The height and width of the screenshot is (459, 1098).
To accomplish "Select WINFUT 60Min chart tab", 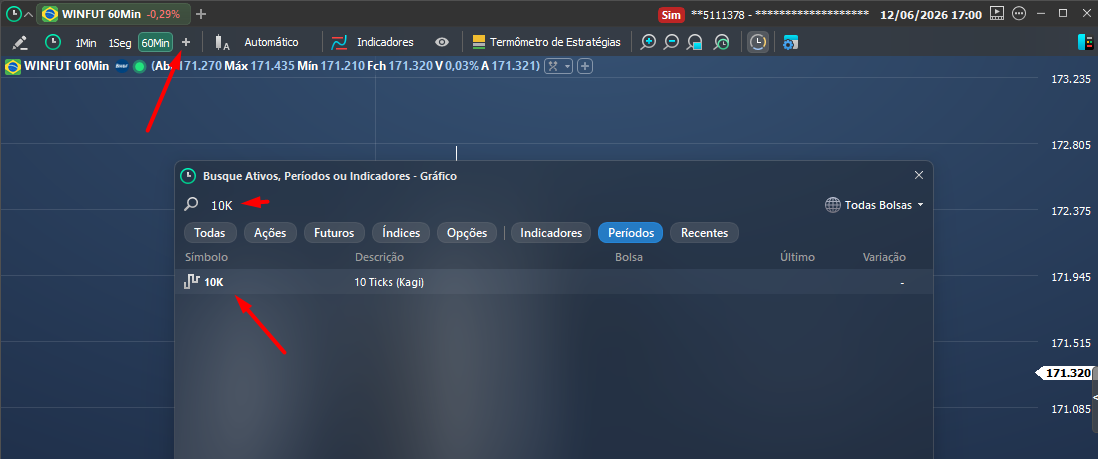I will pyautogui.click(x=112, y=13).
